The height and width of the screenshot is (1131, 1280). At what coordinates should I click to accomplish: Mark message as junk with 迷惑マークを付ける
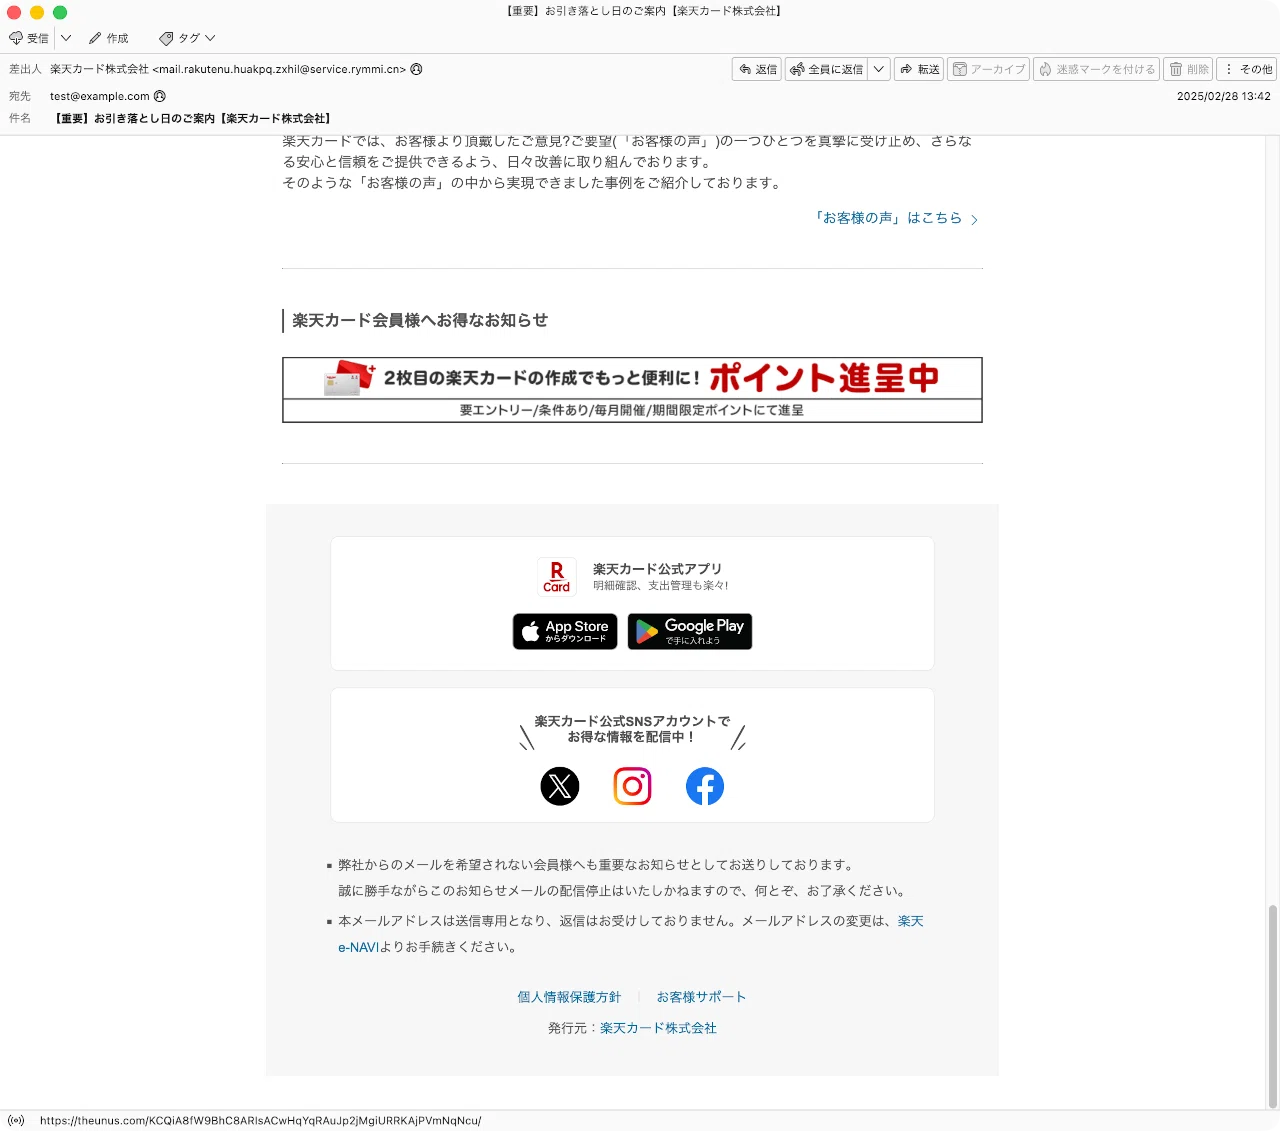click(1096, 69)
